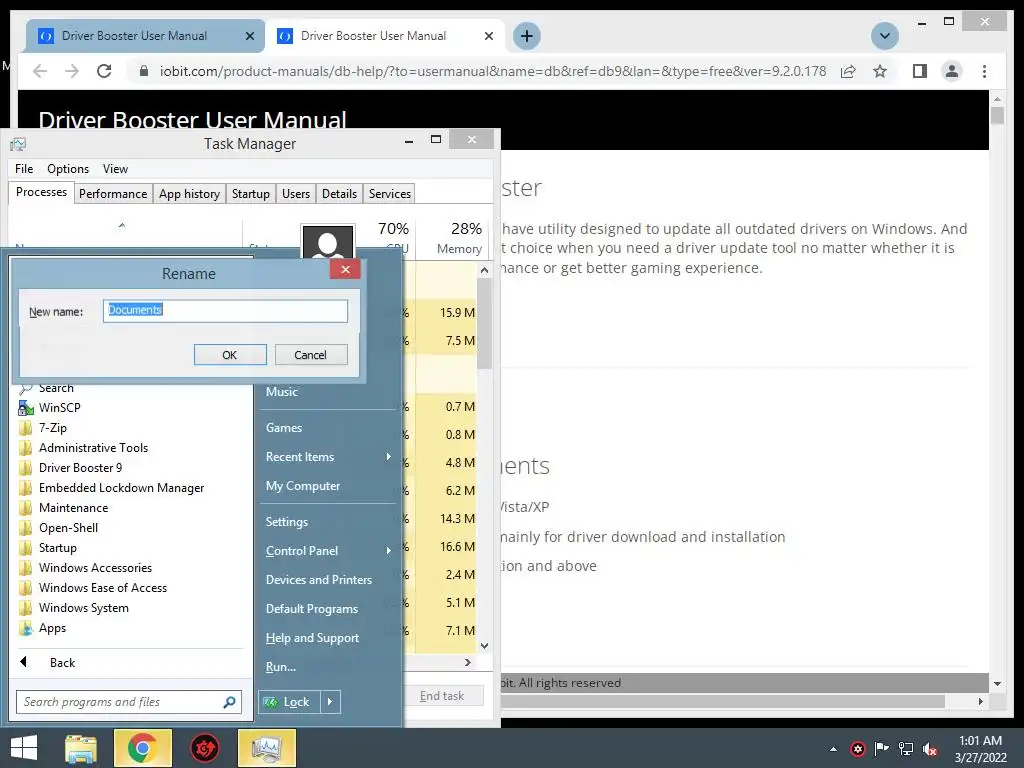Screen dimensions: 1024x768
Task: Switch to Users tab
Action: point(296,194)
